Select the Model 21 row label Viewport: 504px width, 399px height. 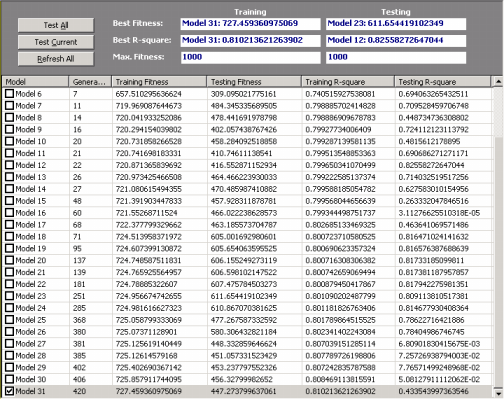tap(30, 272)
